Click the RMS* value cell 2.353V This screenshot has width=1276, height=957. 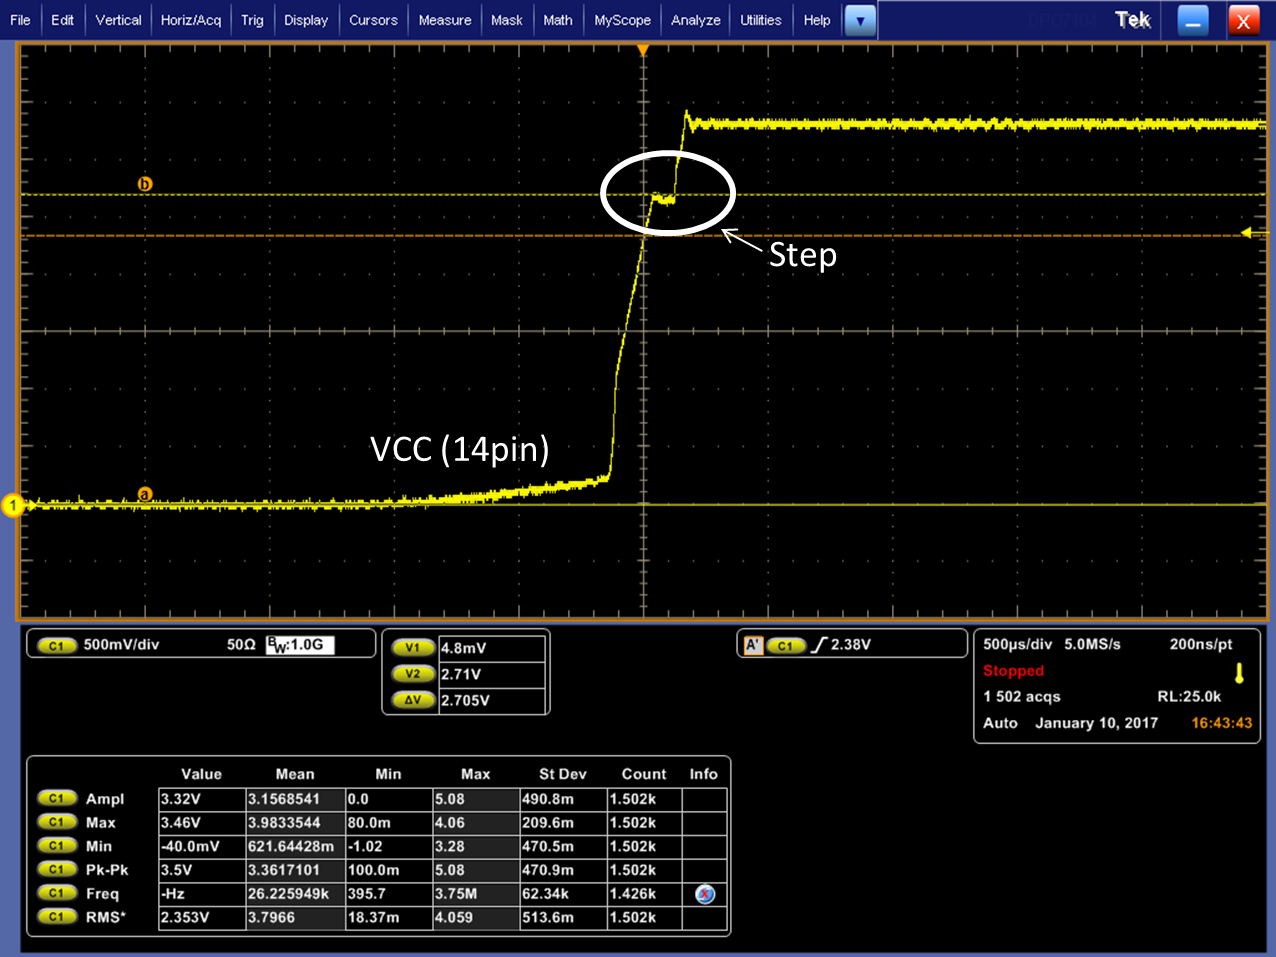click(202, 917)
